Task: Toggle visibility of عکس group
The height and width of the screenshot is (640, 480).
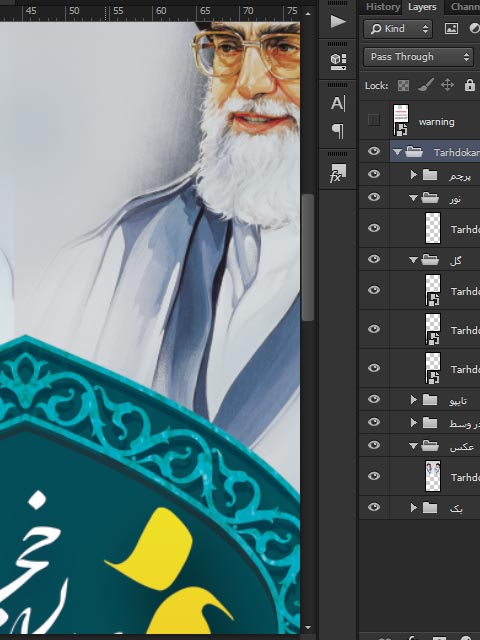Action: click(373, 445)
